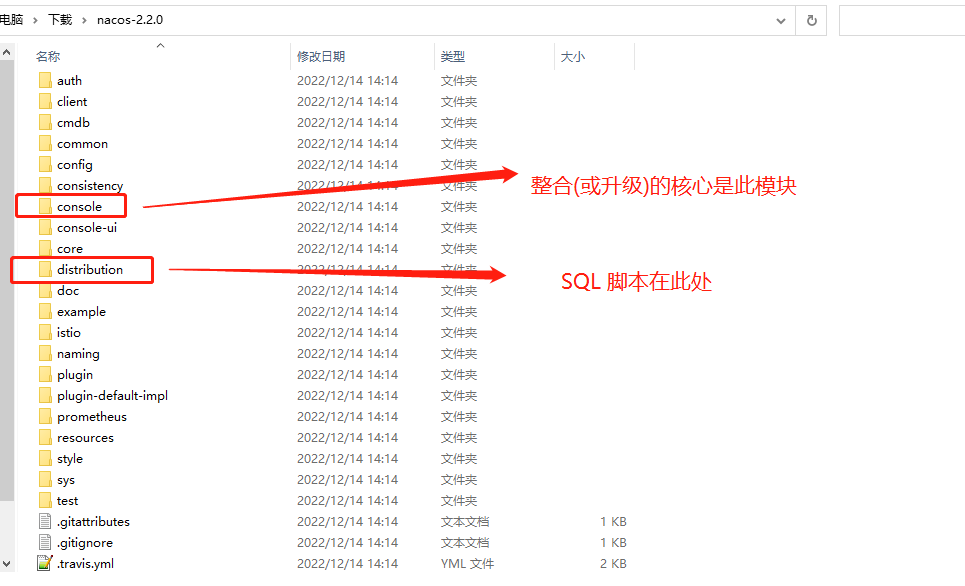Click the test folder icon

tap(45, 500)
